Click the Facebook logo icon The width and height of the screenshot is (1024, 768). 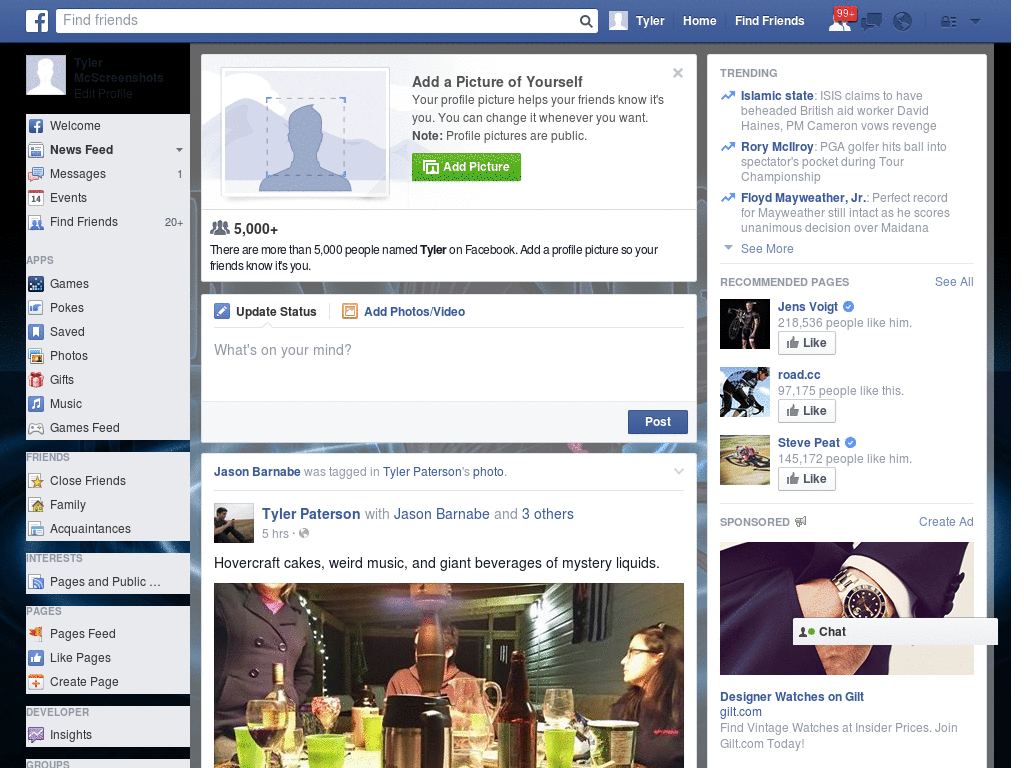(37, 21)
